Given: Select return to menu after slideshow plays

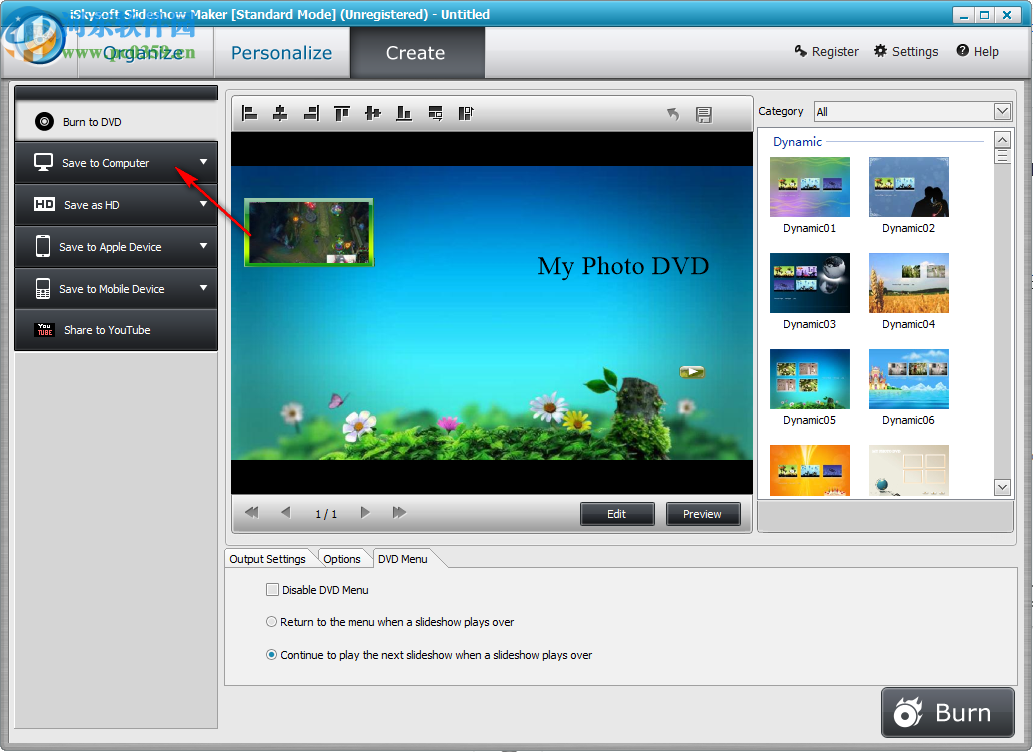Looking at the screenshot, I should pos(271,621).
